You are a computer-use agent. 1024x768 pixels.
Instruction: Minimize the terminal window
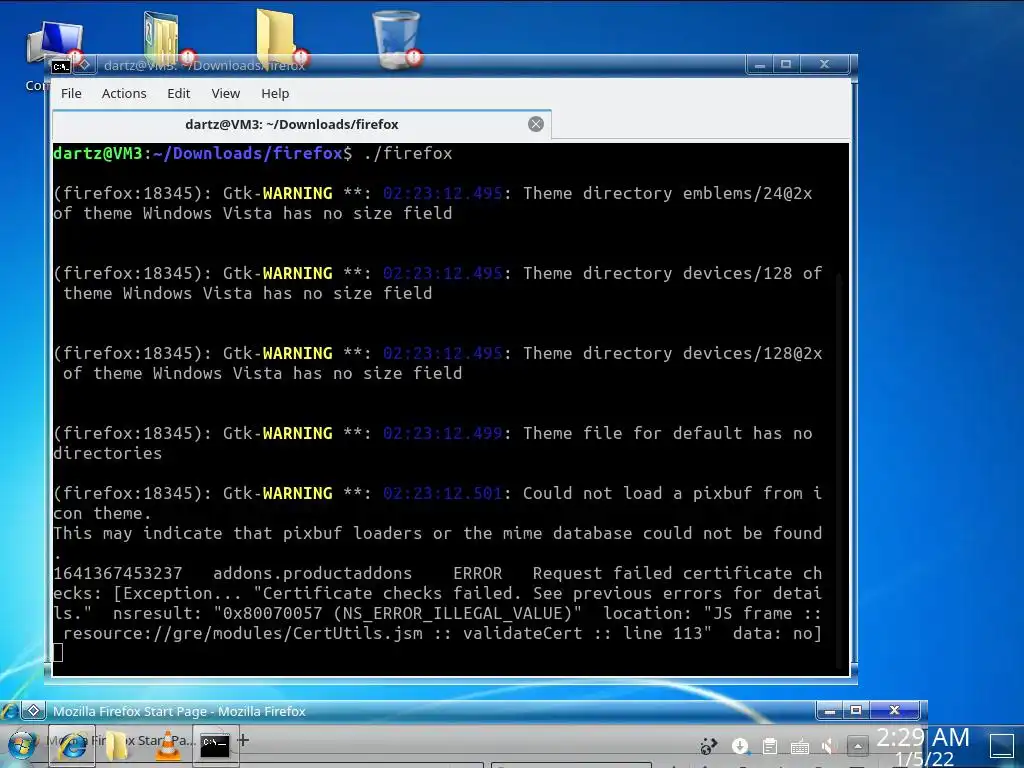pos(760,64)
